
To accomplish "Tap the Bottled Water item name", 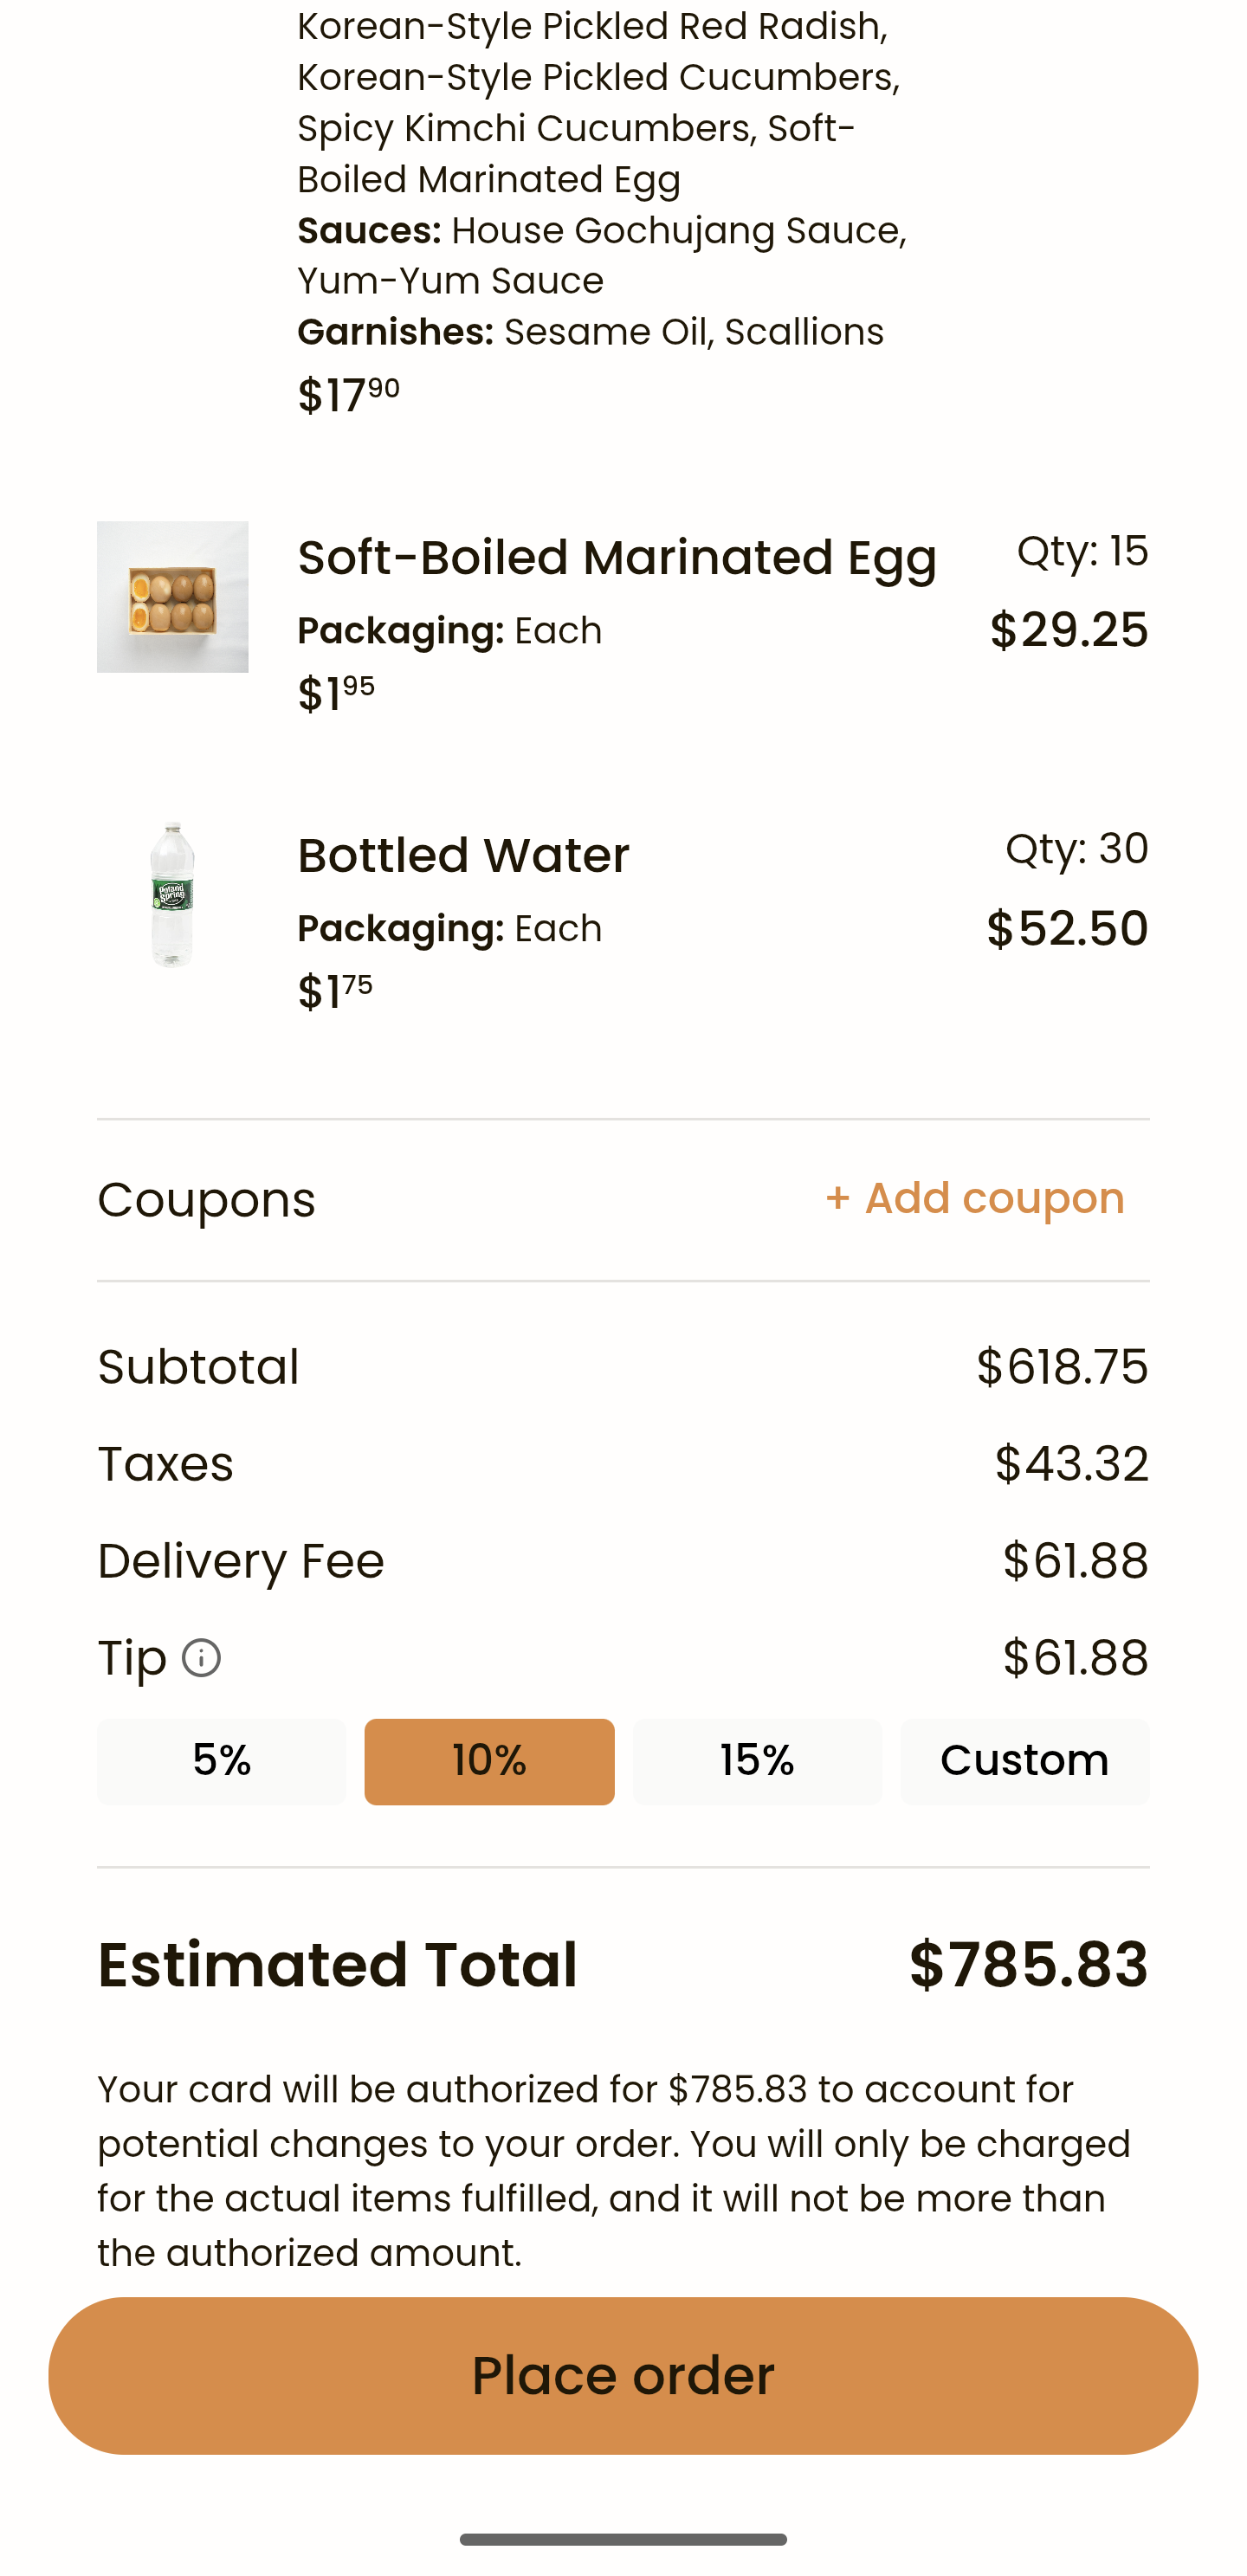I will [463, 856].
